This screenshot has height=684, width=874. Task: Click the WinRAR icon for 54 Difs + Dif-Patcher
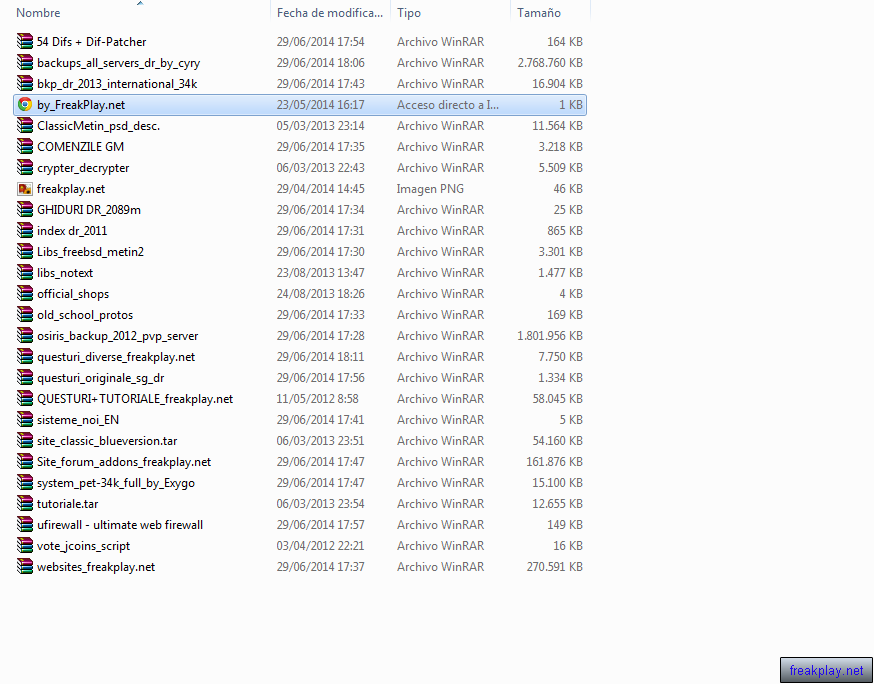click(x=25, y=42)
